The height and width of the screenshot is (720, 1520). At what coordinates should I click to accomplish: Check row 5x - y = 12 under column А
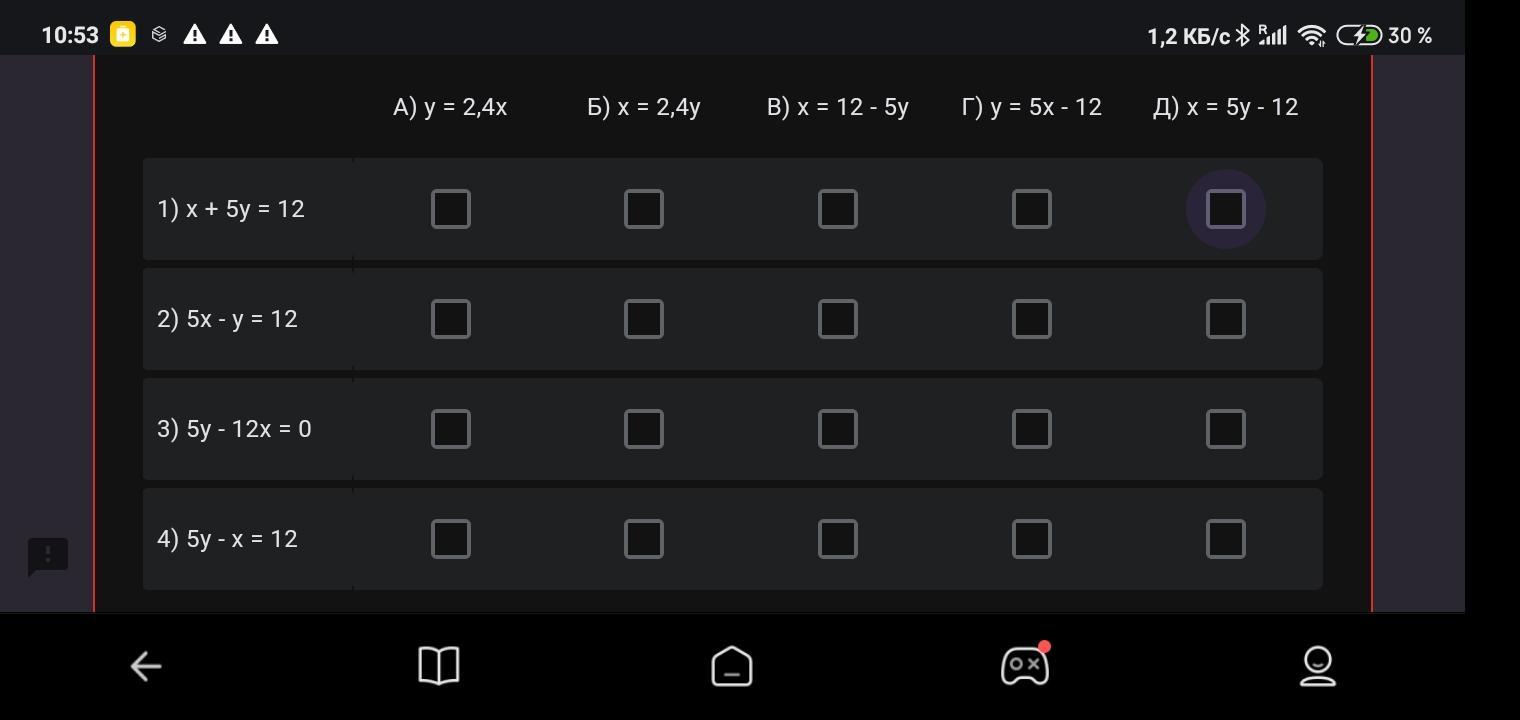[x=450, y=319]
